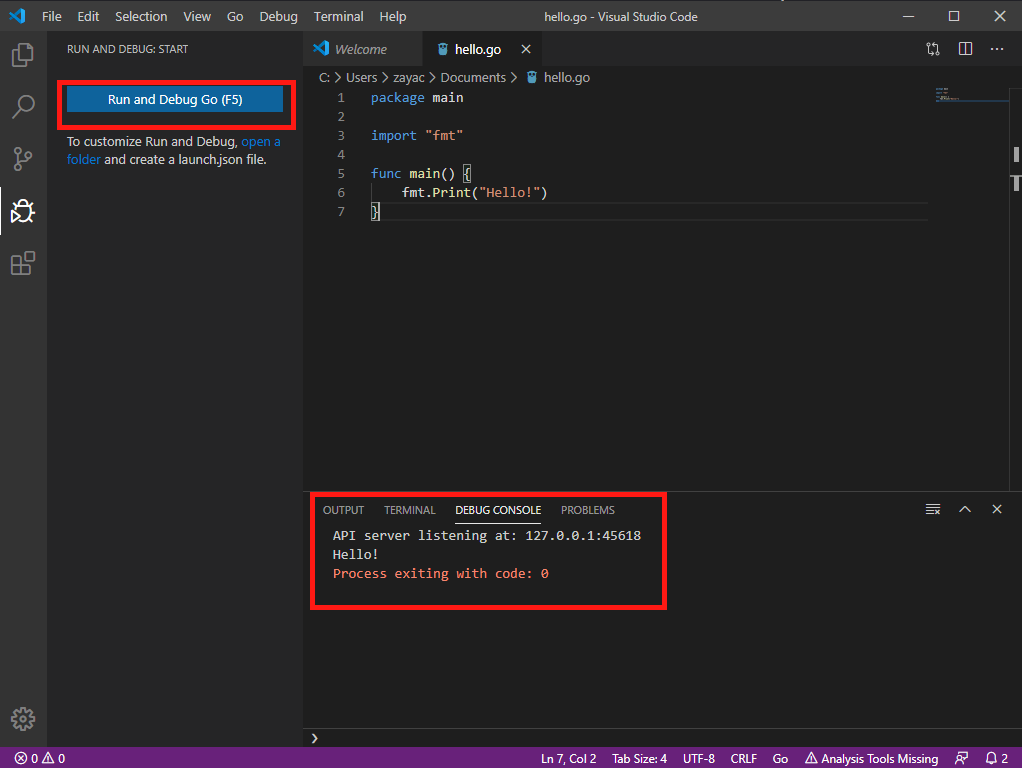Maximize the panel with the up chevron

(x=965, y=509)
